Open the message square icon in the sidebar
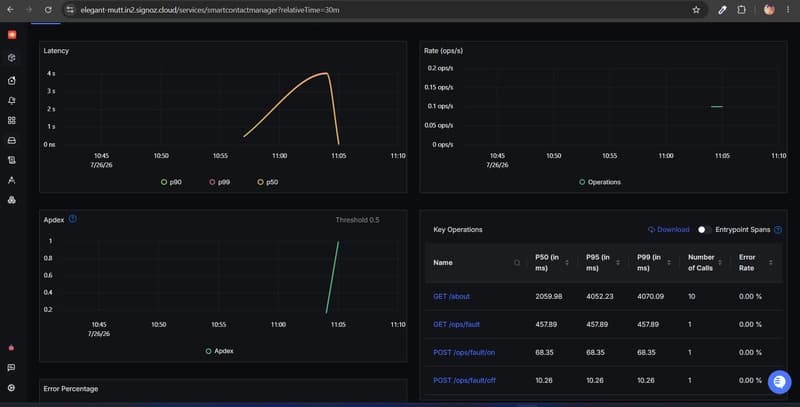800x407 pixels. click(11, 368)
